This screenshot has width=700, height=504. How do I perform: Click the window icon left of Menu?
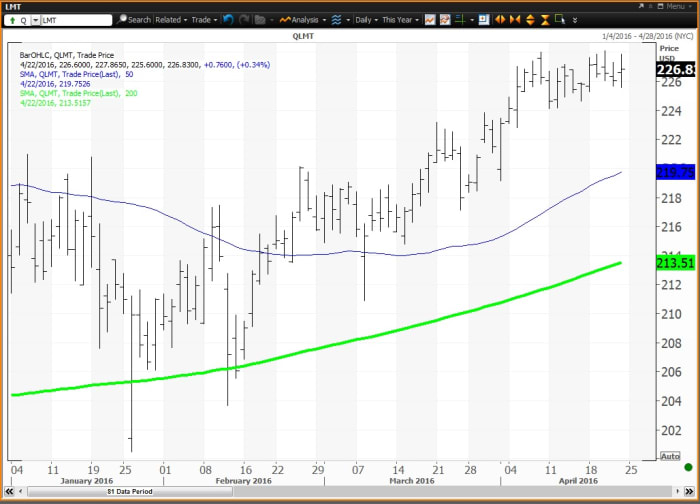point(661,6)
